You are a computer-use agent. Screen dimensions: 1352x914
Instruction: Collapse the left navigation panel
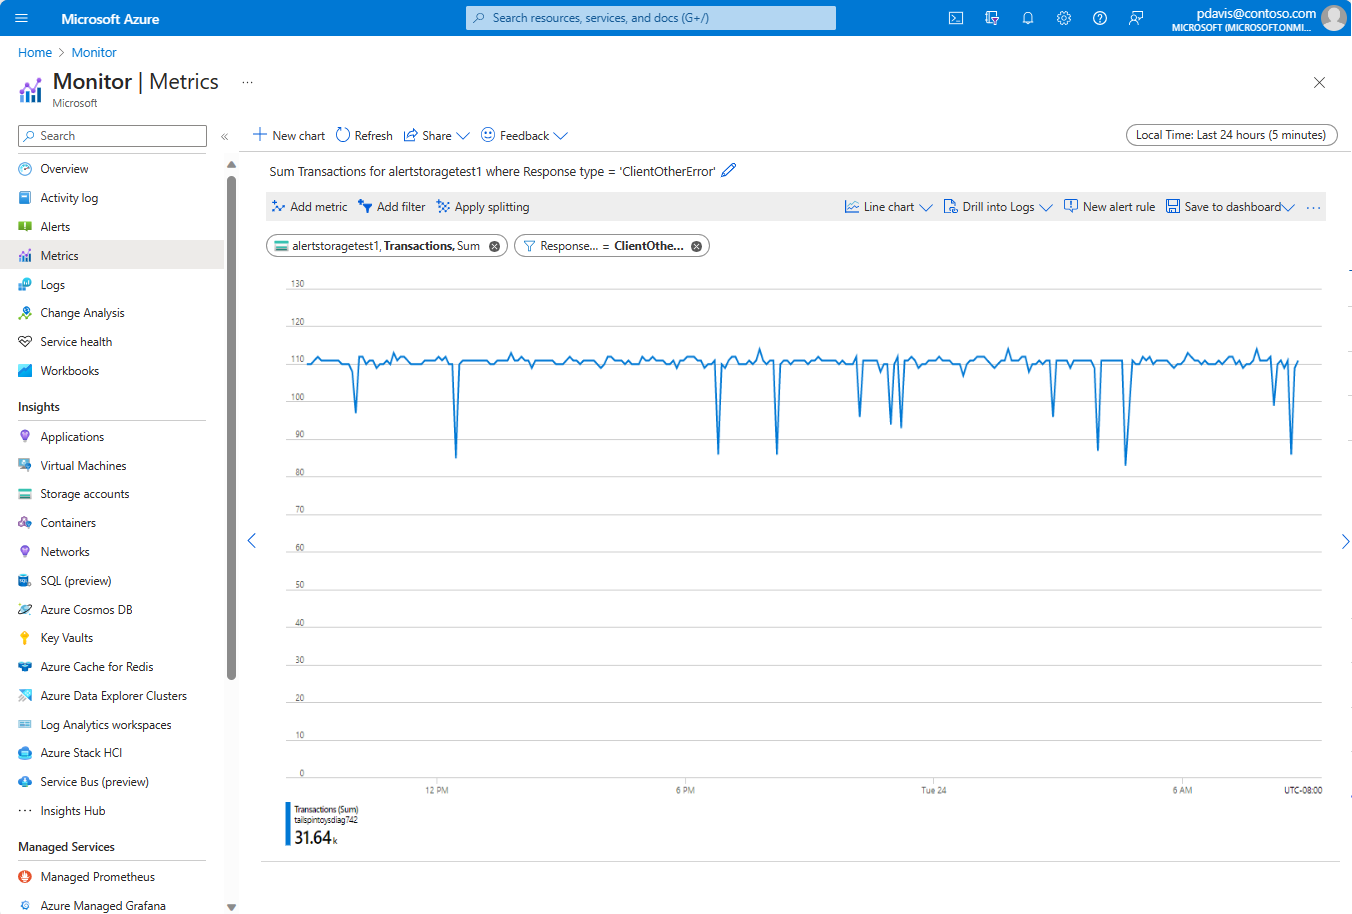(x=225, y=136)
